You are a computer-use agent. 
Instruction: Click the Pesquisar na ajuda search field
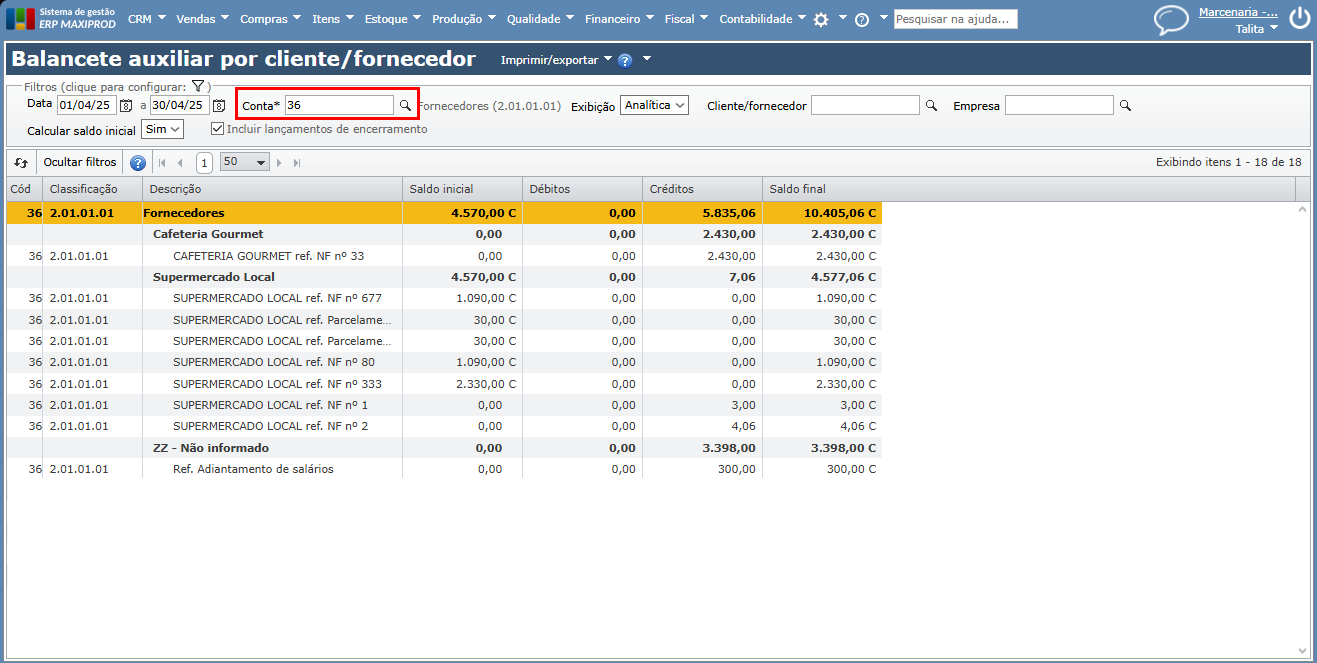[955, 19]
